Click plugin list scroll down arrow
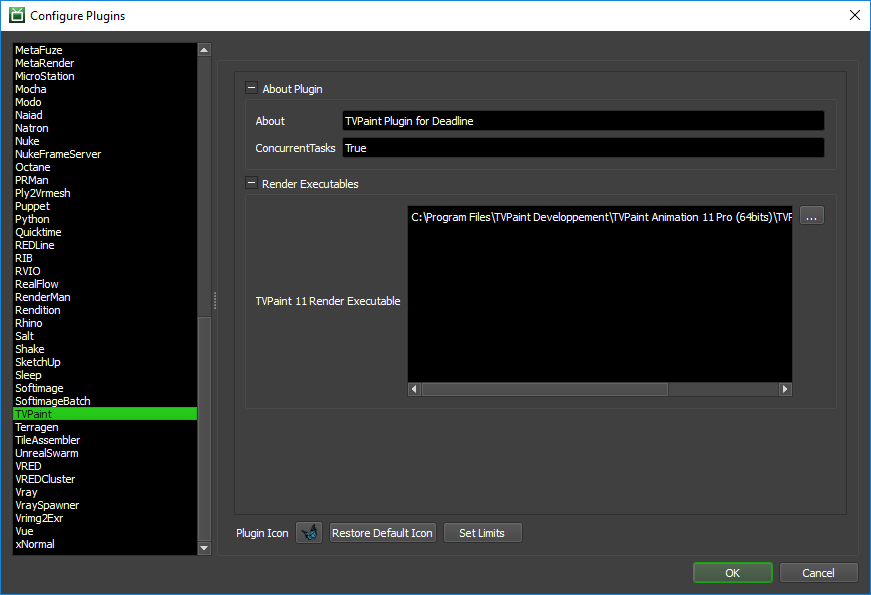Screen dimensions: 871x595 pyautogui.click(x=204, y=548)
